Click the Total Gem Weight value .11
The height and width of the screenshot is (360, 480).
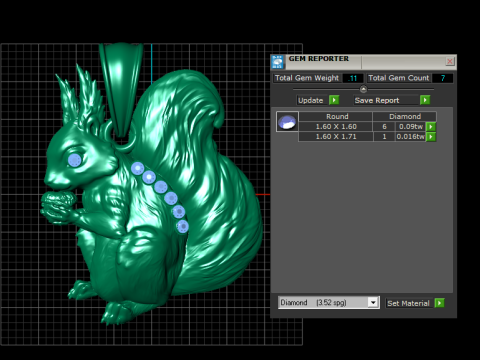point(353,78)
